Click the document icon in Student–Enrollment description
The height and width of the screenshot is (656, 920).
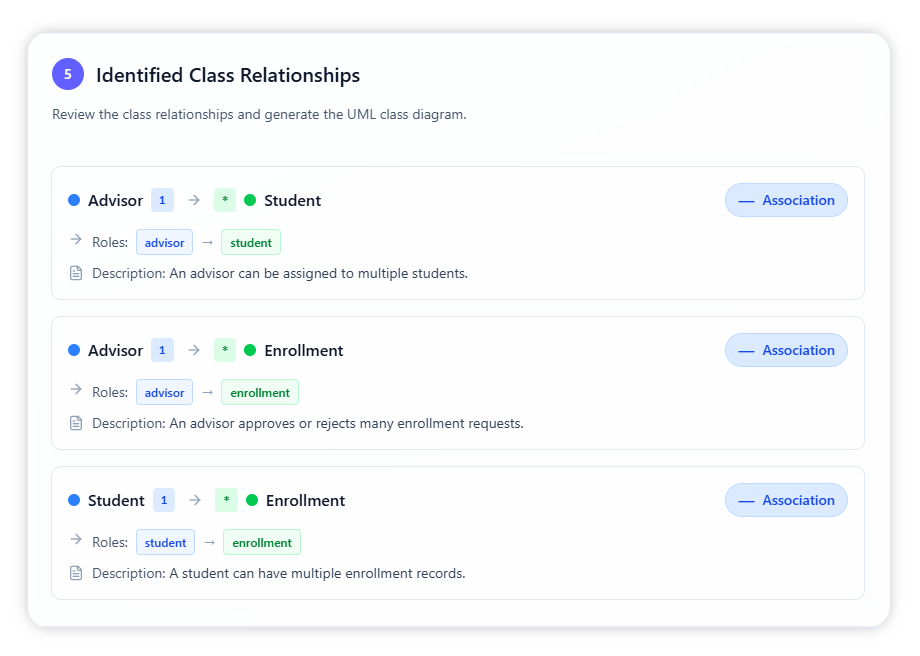(76, 573)
